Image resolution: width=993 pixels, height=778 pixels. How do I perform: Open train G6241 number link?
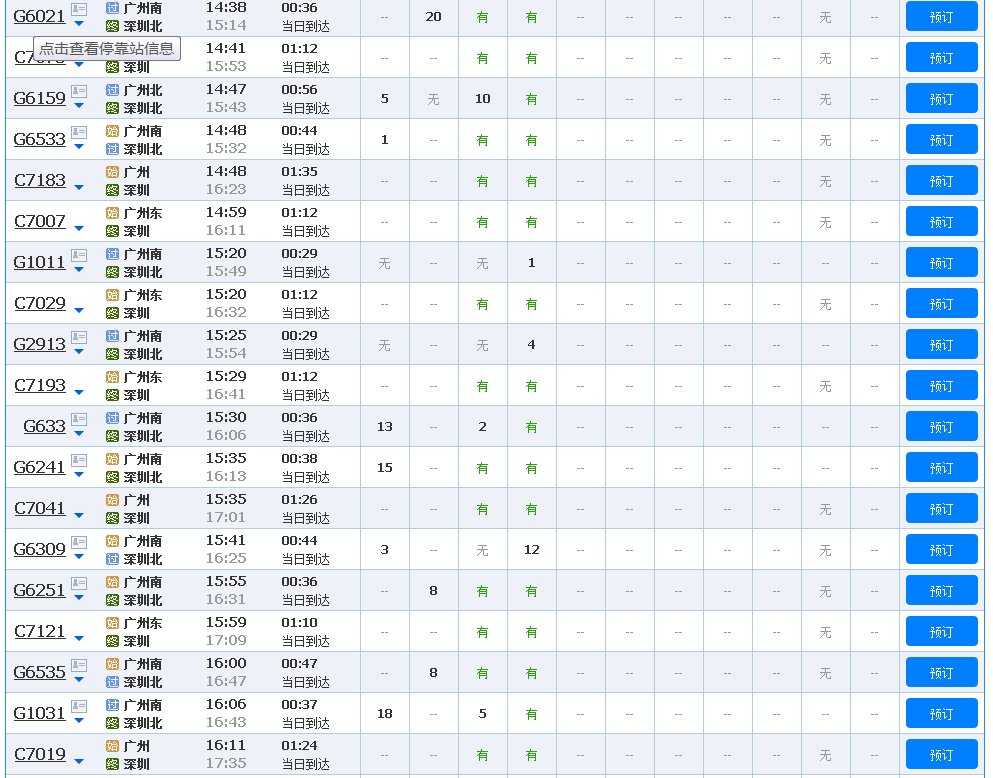pos(39,468)
